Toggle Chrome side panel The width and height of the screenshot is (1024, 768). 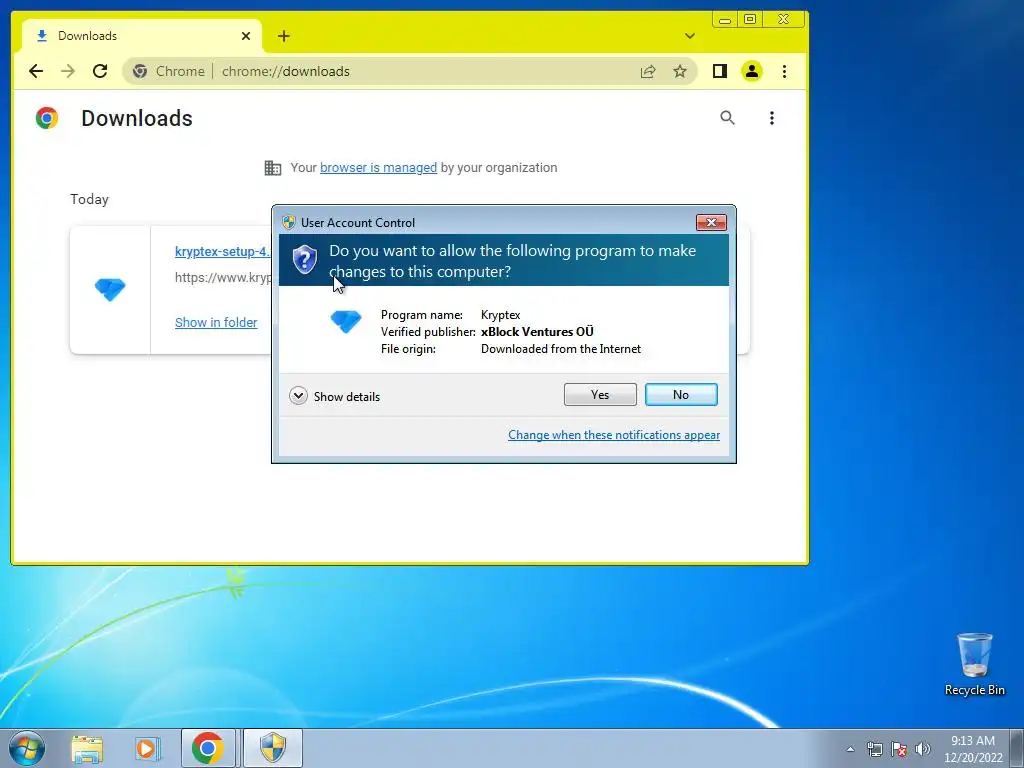click(x=720, y=71)
